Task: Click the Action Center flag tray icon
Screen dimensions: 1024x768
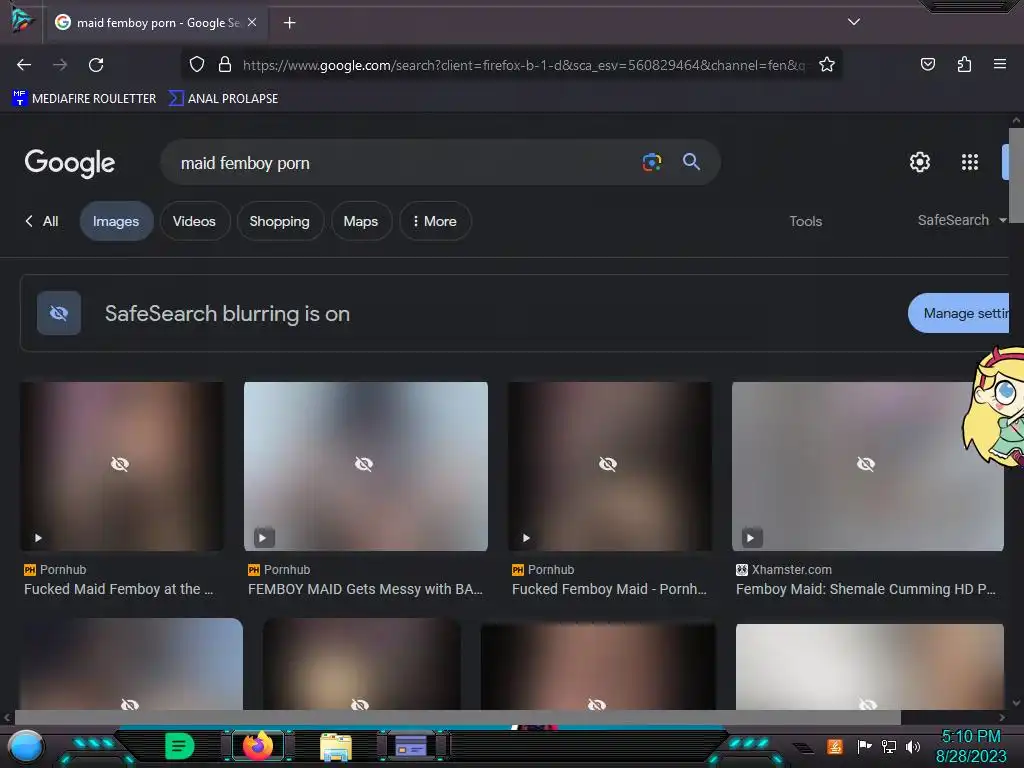Action: [864, 746]
